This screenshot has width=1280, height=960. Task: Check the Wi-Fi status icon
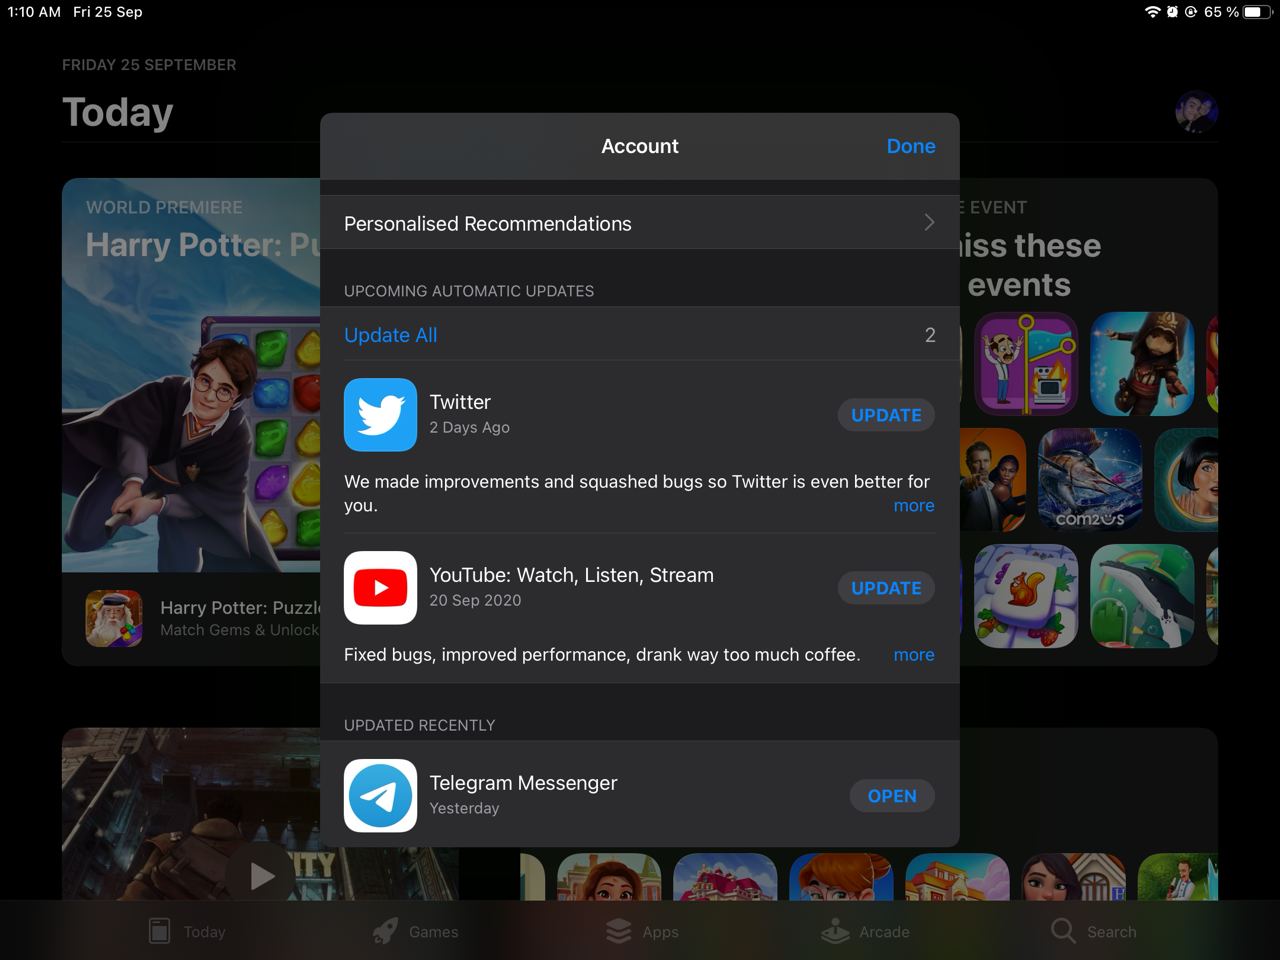pos(1153,12)
